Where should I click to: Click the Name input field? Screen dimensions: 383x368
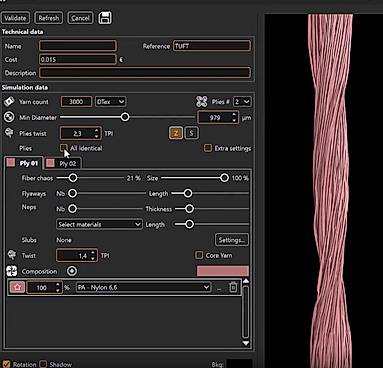coord(78,46)
